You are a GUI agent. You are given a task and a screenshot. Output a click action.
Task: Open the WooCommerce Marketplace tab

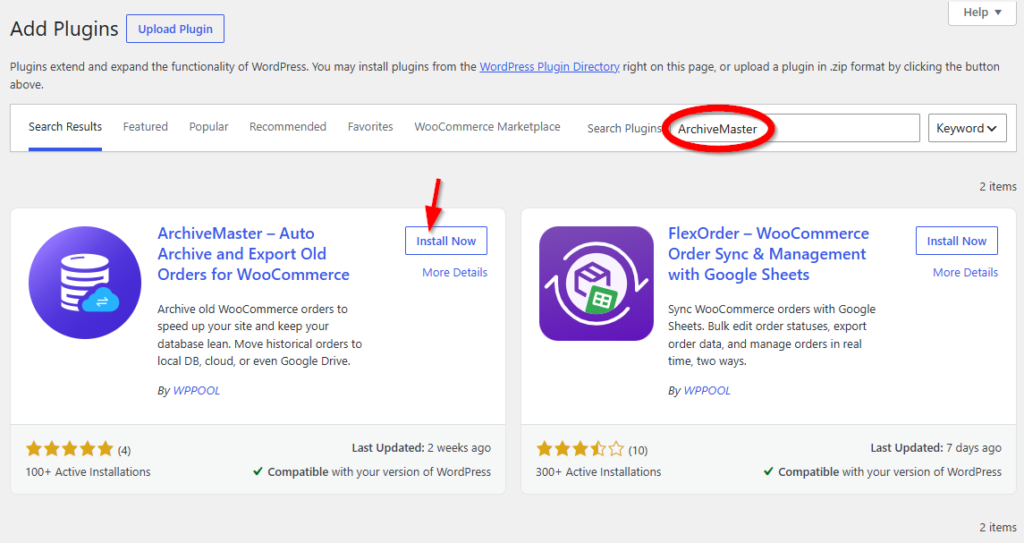point(487,127)
